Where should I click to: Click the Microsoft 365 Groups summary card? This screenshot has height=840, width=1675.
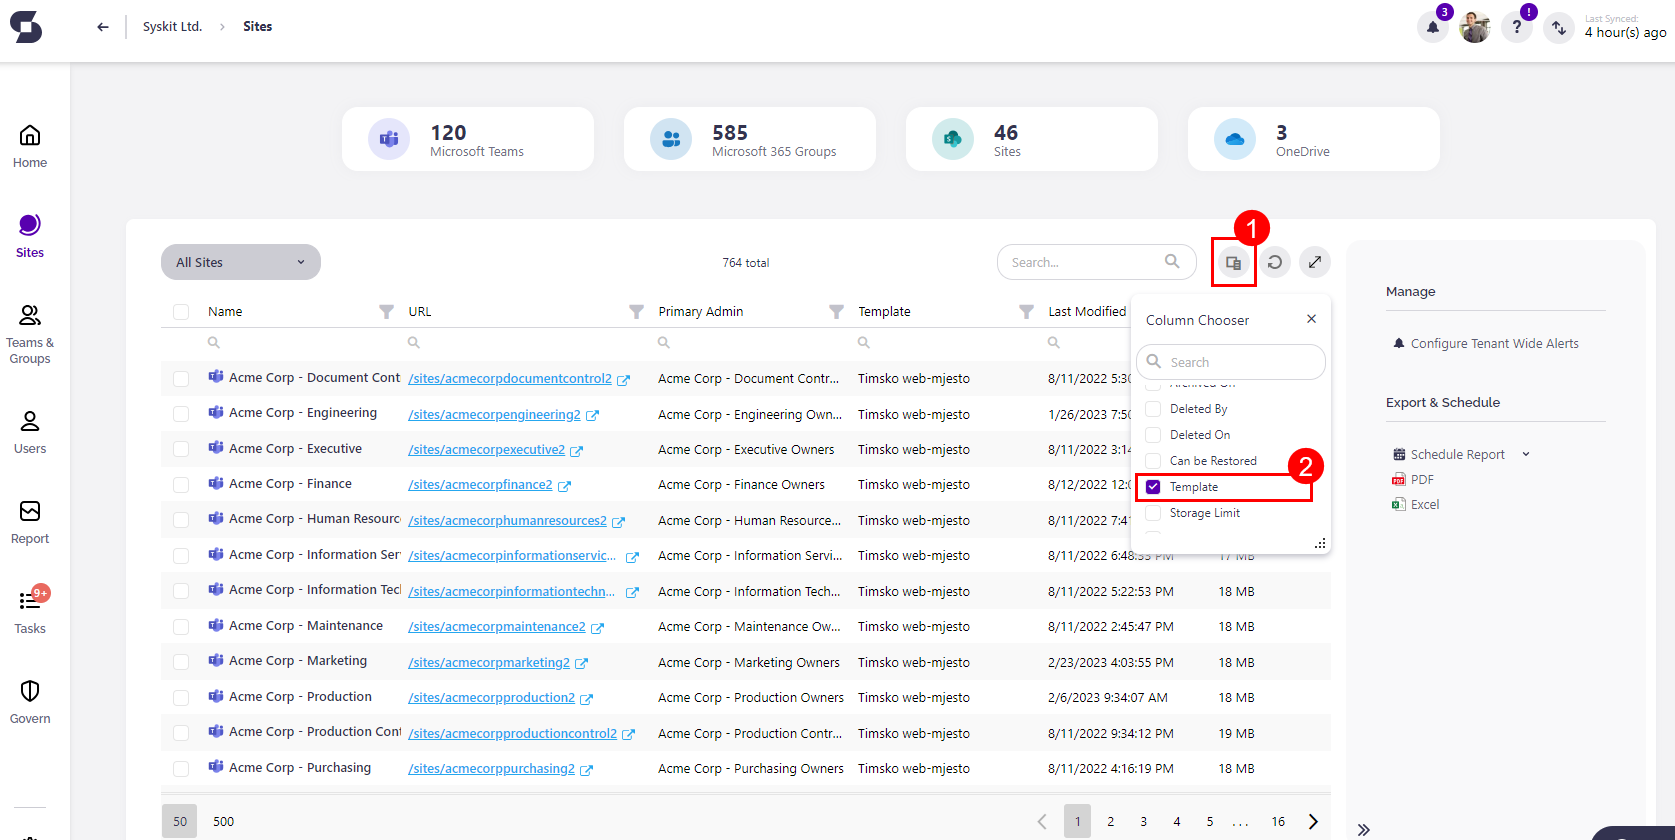tap(750, 140)
